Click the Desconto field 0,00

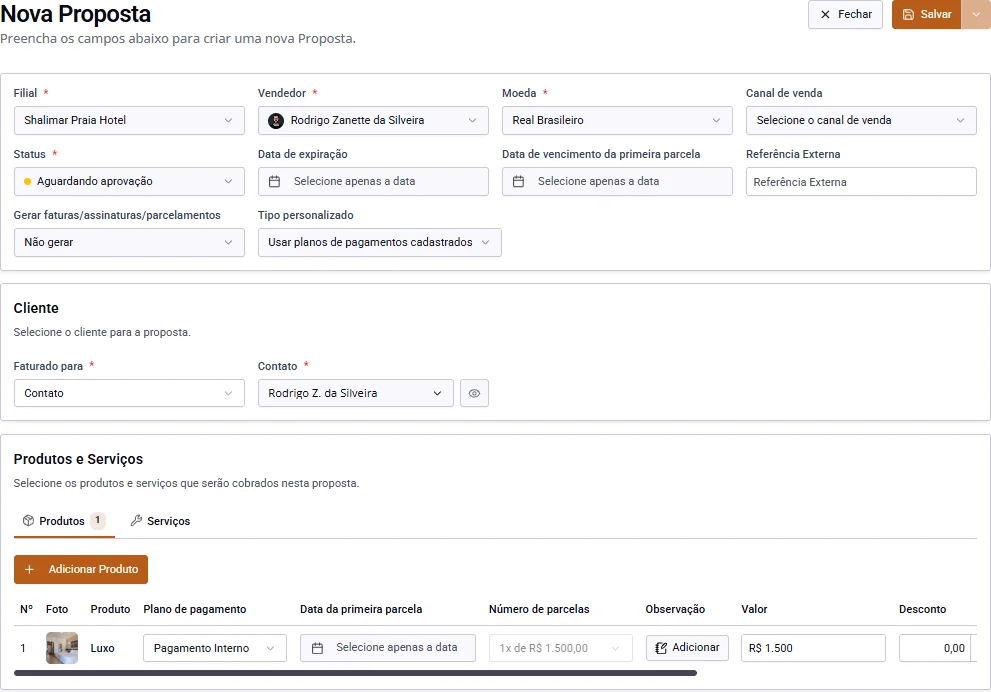935,648
